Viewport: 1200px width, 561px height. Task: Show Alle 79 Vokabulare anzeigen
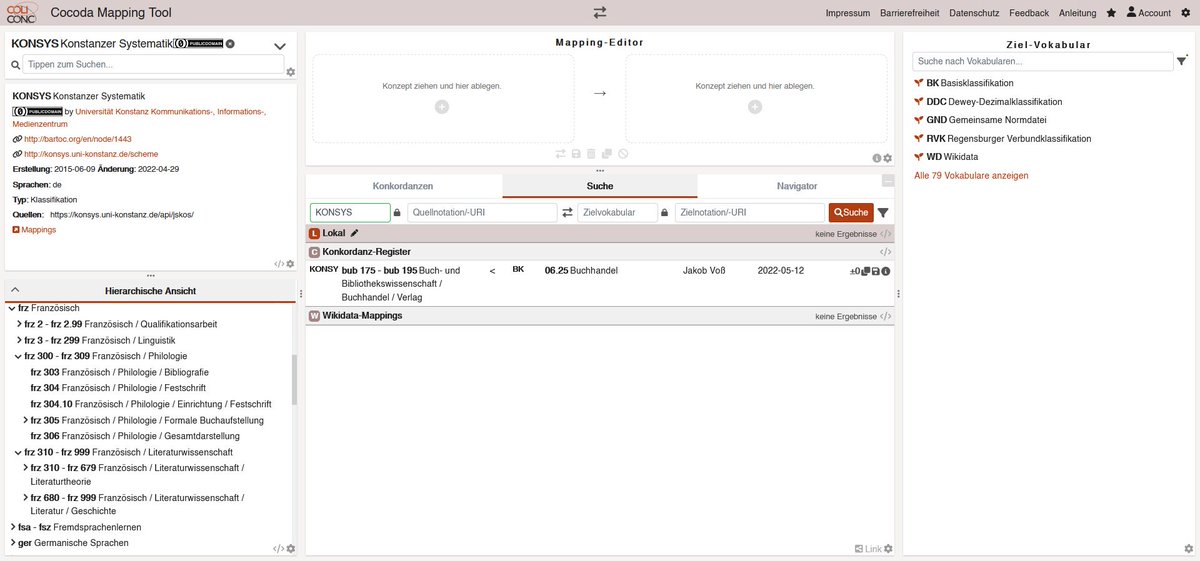coord(971,176)
